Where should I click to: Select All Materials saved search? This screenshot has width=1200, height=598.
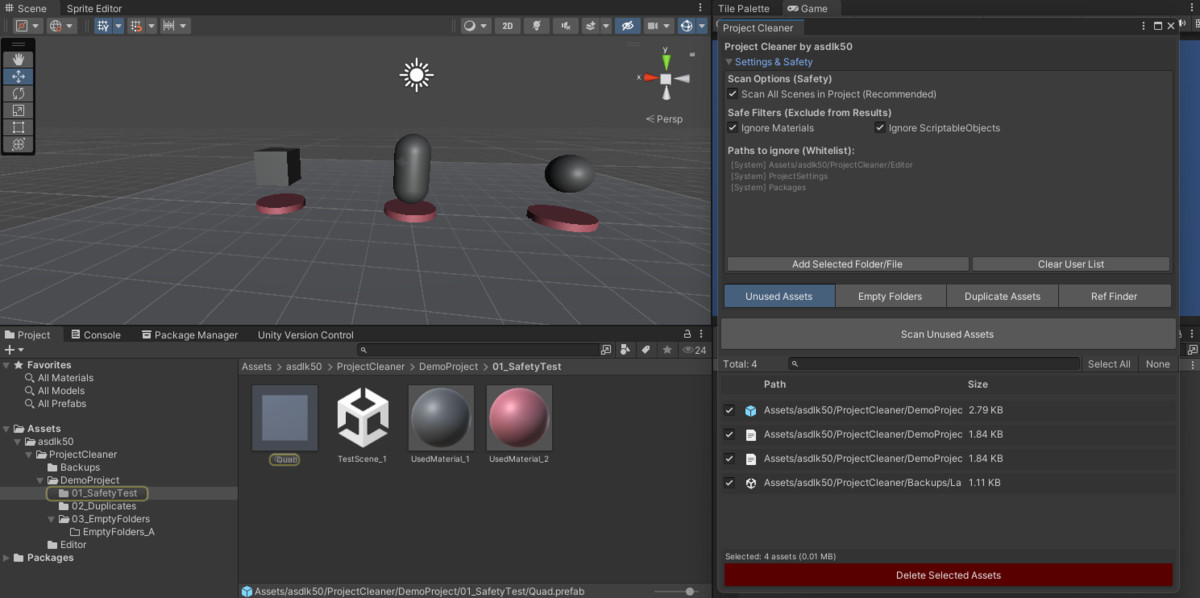tap(65, 378)
